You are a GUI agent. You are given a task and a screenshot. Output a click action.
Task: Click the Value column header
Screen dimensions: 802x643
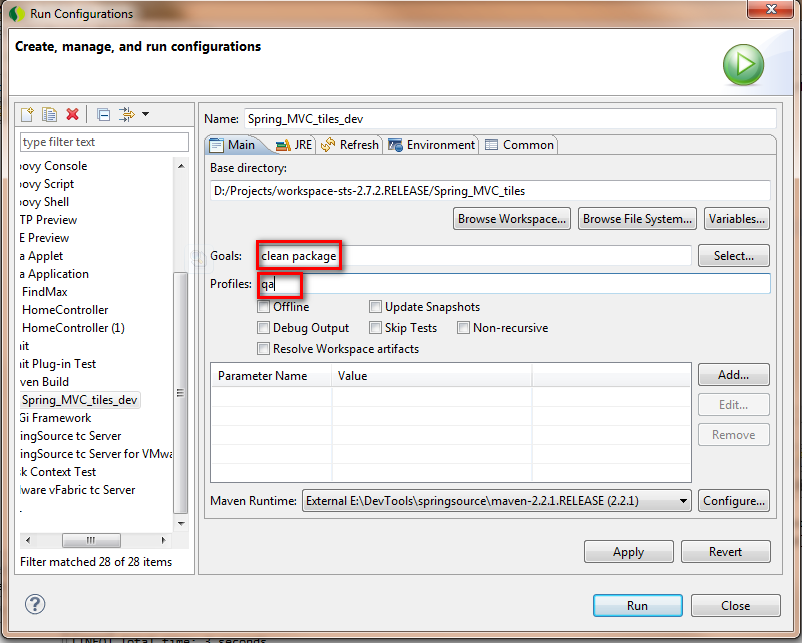pos(432,376)
